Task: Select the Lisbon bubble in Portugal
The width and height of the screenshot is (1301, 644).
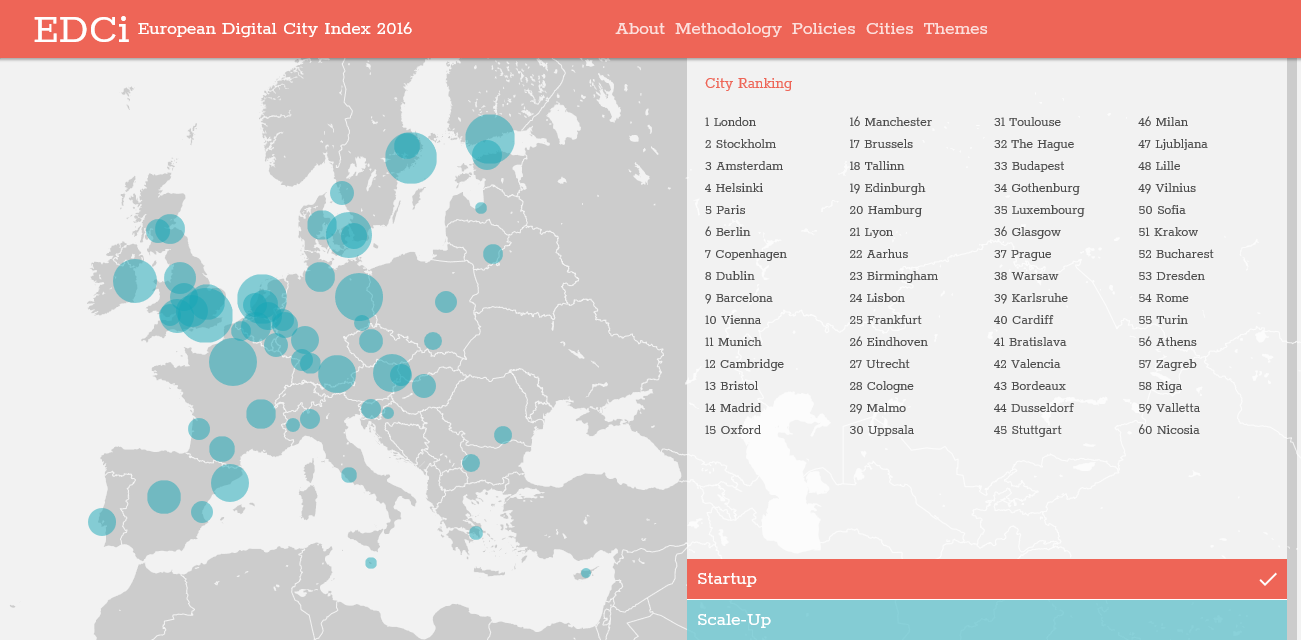Action: (102, 521)
